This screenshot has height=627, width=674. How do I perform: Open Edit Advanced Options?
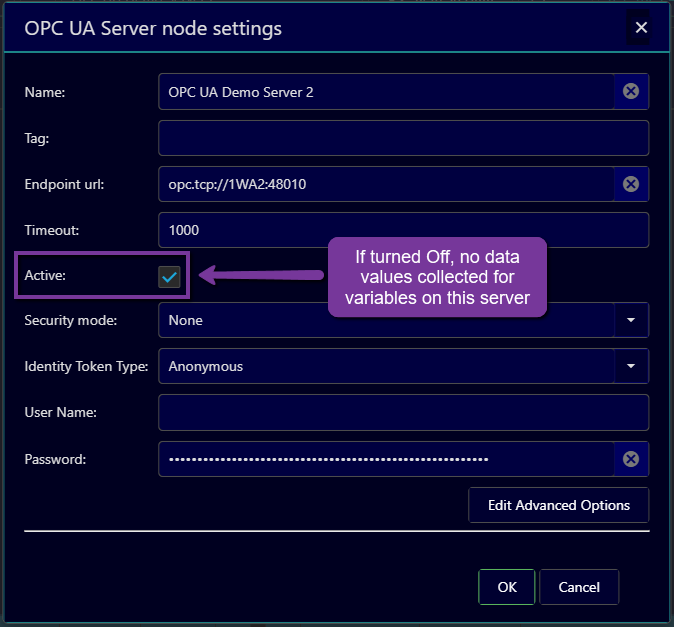click(x=558, y=505)
